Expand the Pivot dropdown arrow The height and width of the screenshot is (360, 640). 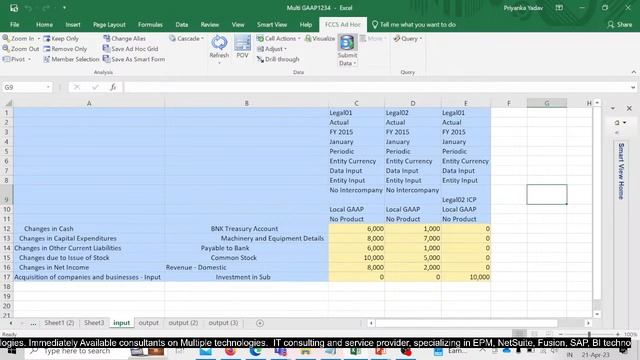[29, 59]
